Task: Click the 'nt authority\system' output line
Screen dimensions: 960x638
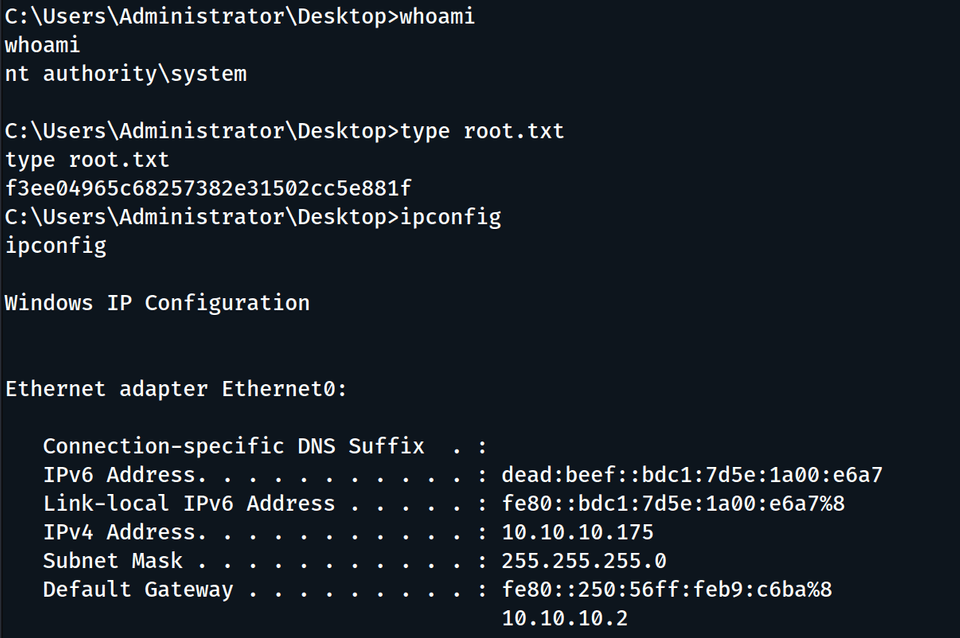Action: 126,74
